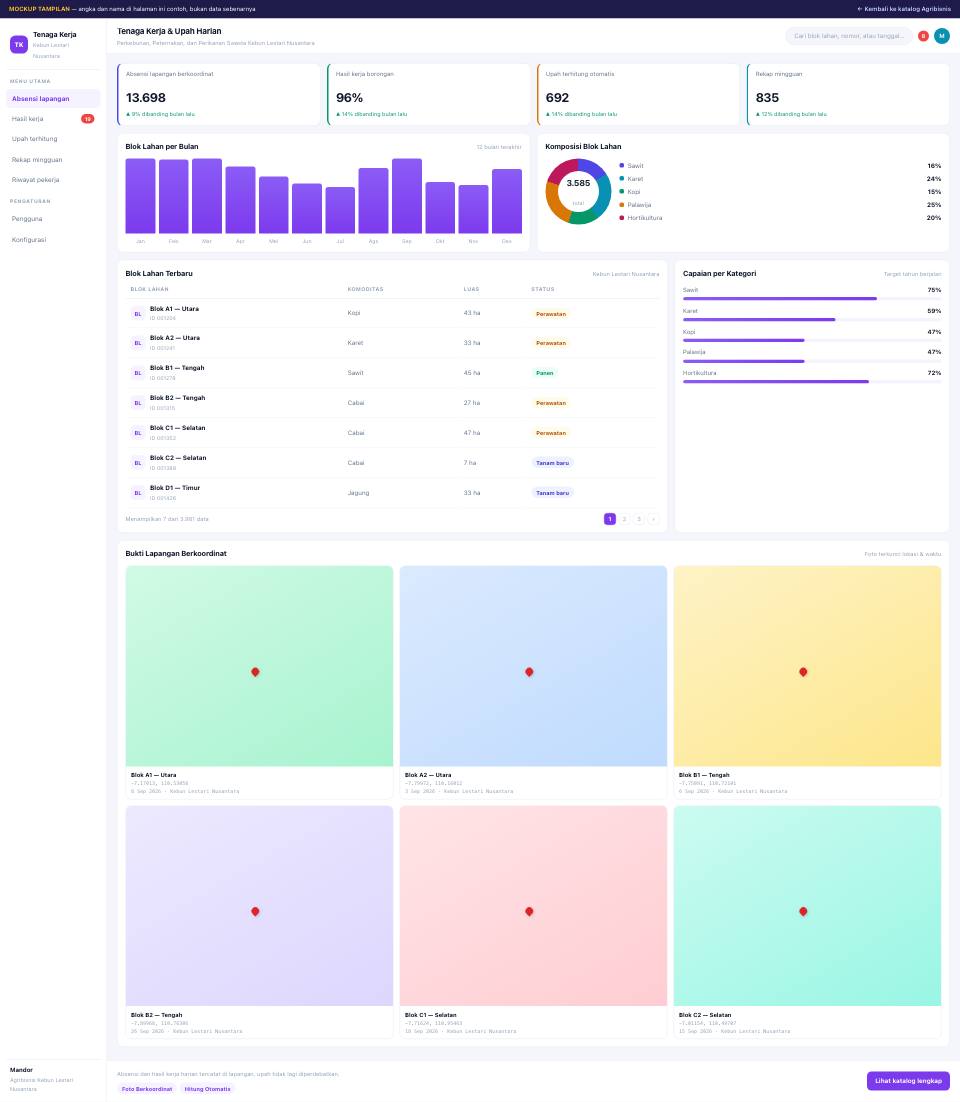This screenshot has height=1102, width=960.
Task: Click the map pin on Blok C2 — Selatan photo
Action: point(803,912)
